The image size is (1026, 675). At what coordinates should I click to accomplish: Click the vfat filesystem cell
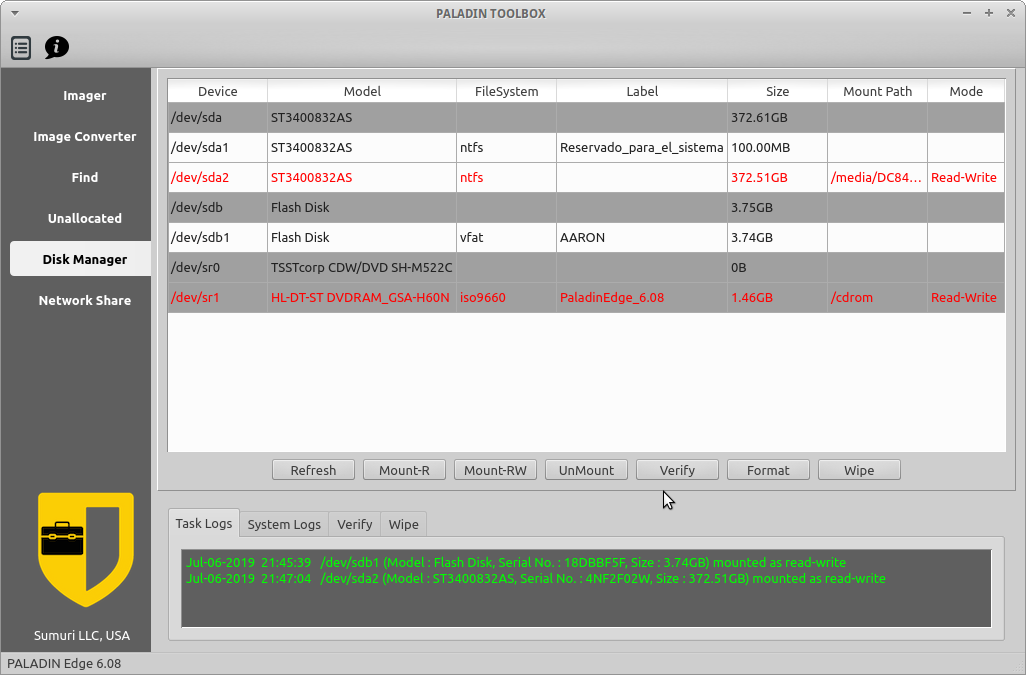[x=506, y=237]
